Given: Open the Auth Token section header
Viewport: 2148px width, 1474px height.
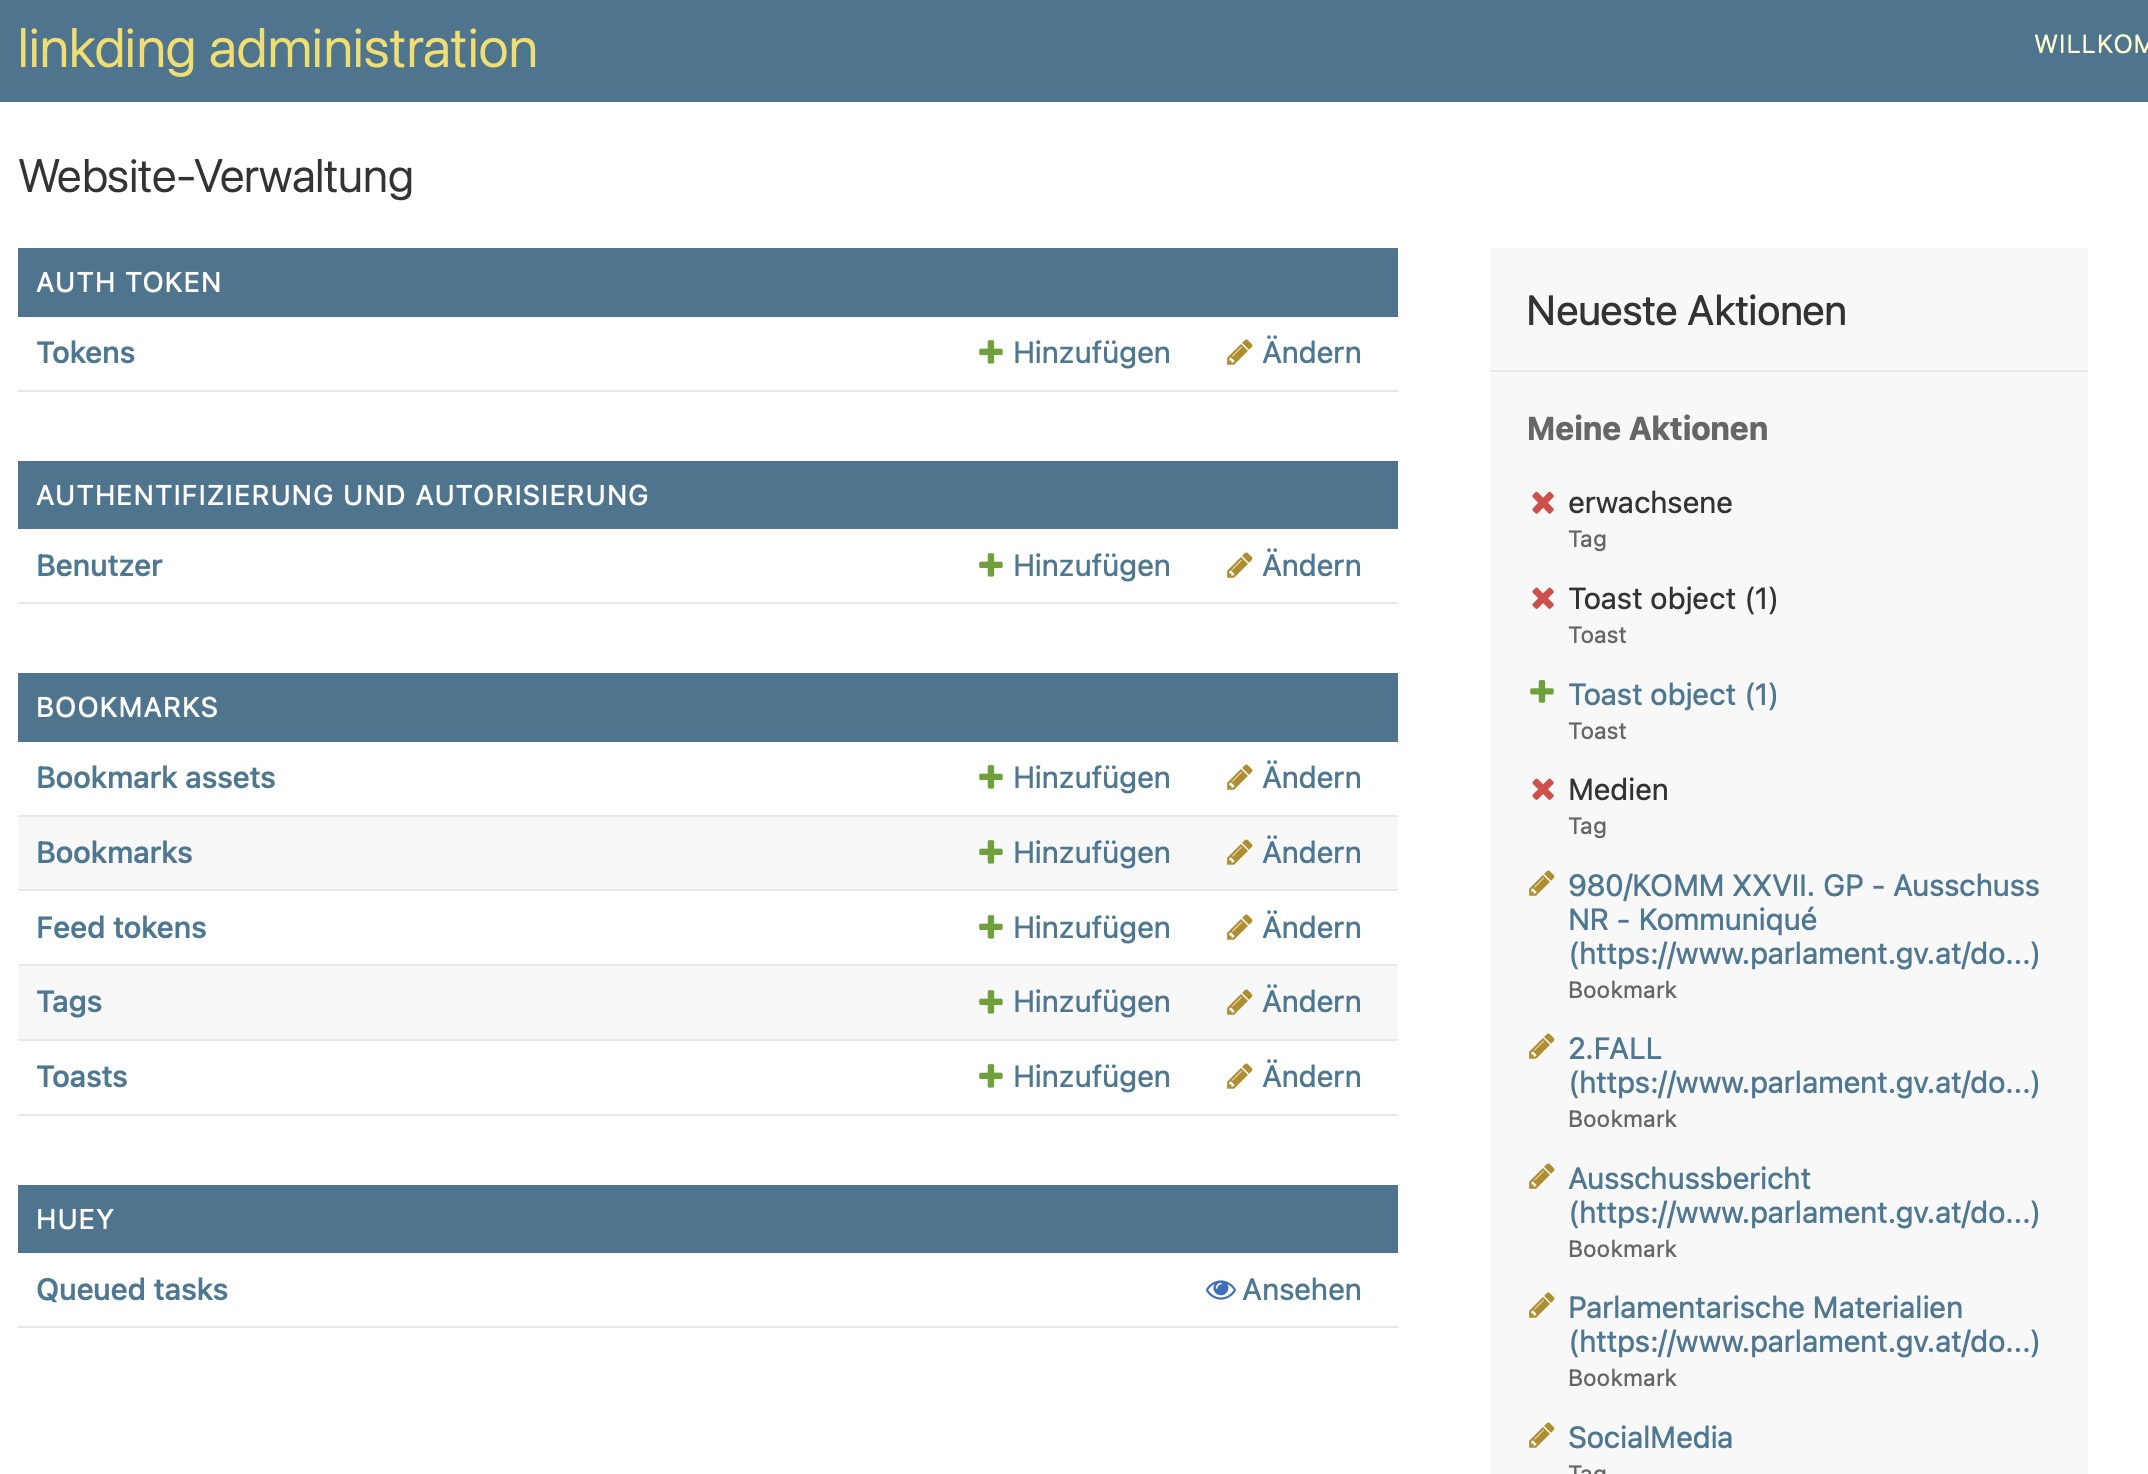Looking at the screenshot, I should [129, 282].
